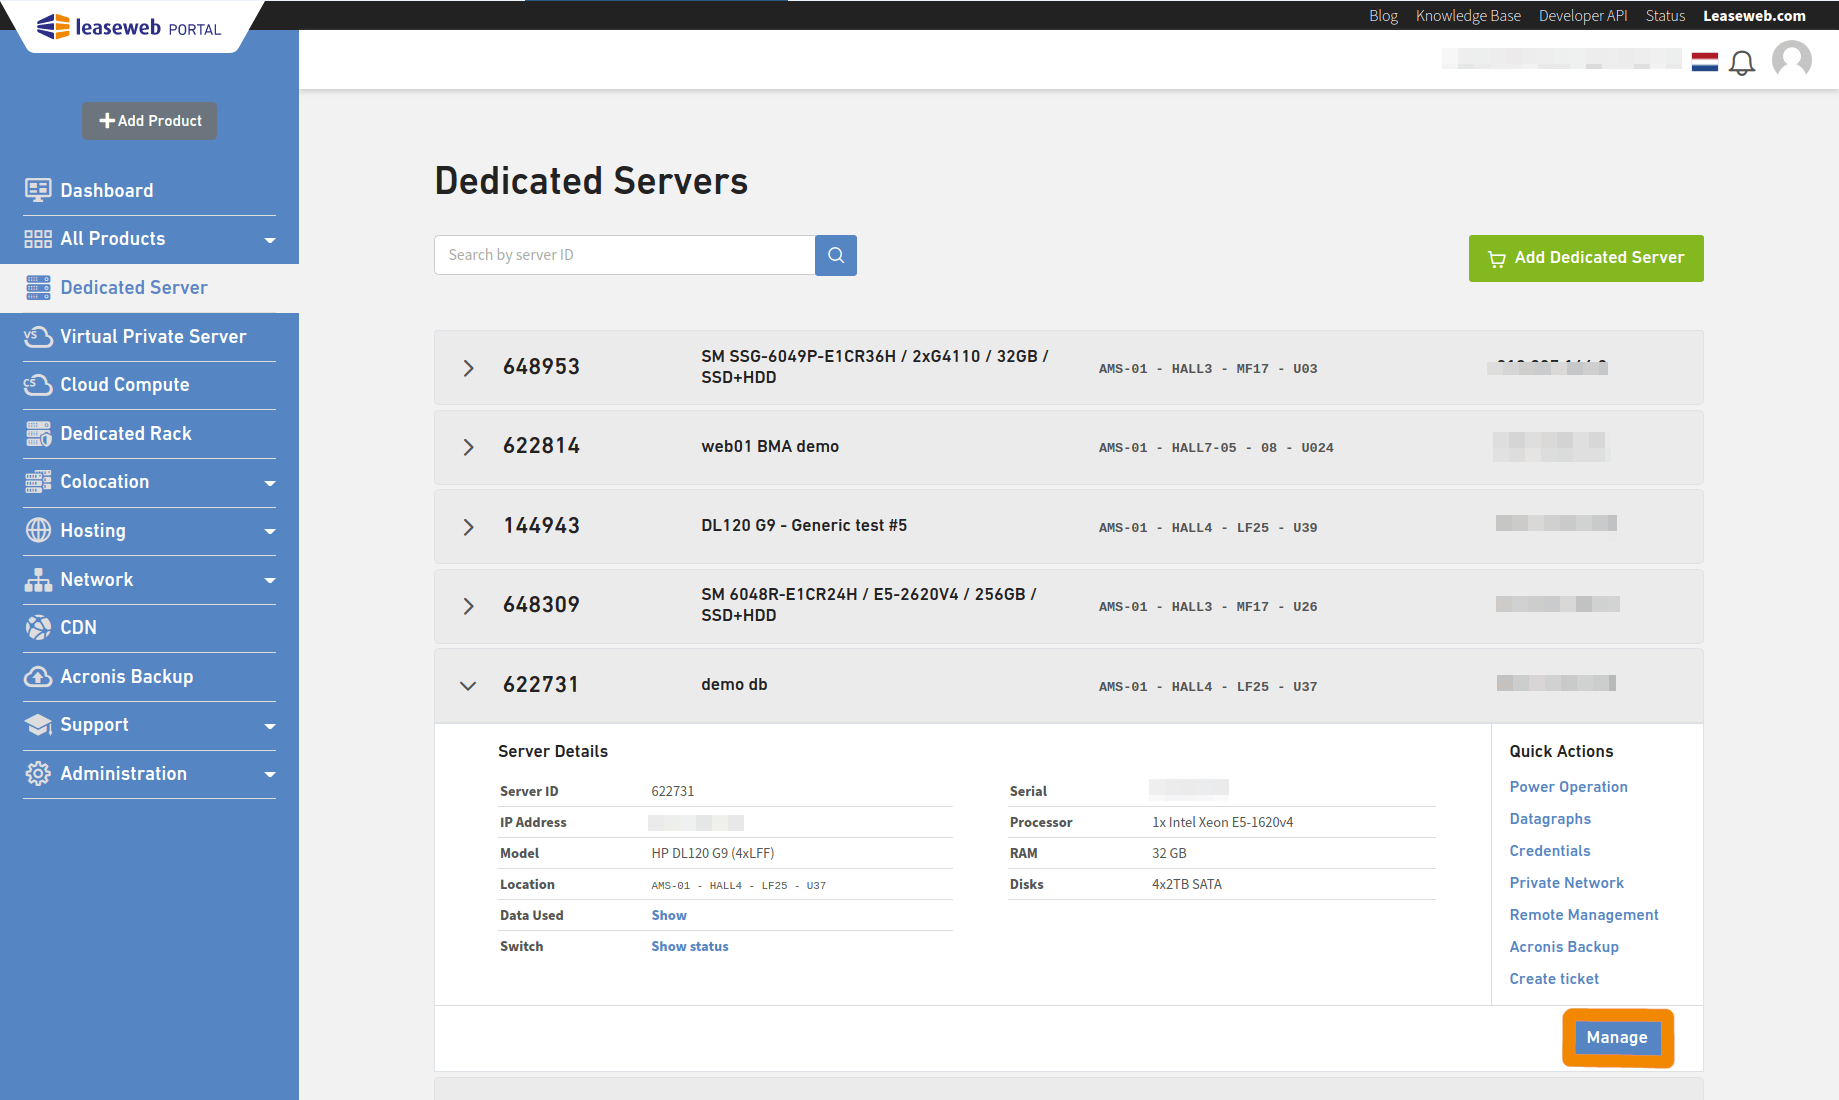Image resolution: width=1839 pixels, height=1100 pixels.
Task: Click Add Dedicated Server button
Action: (1585, 258)
